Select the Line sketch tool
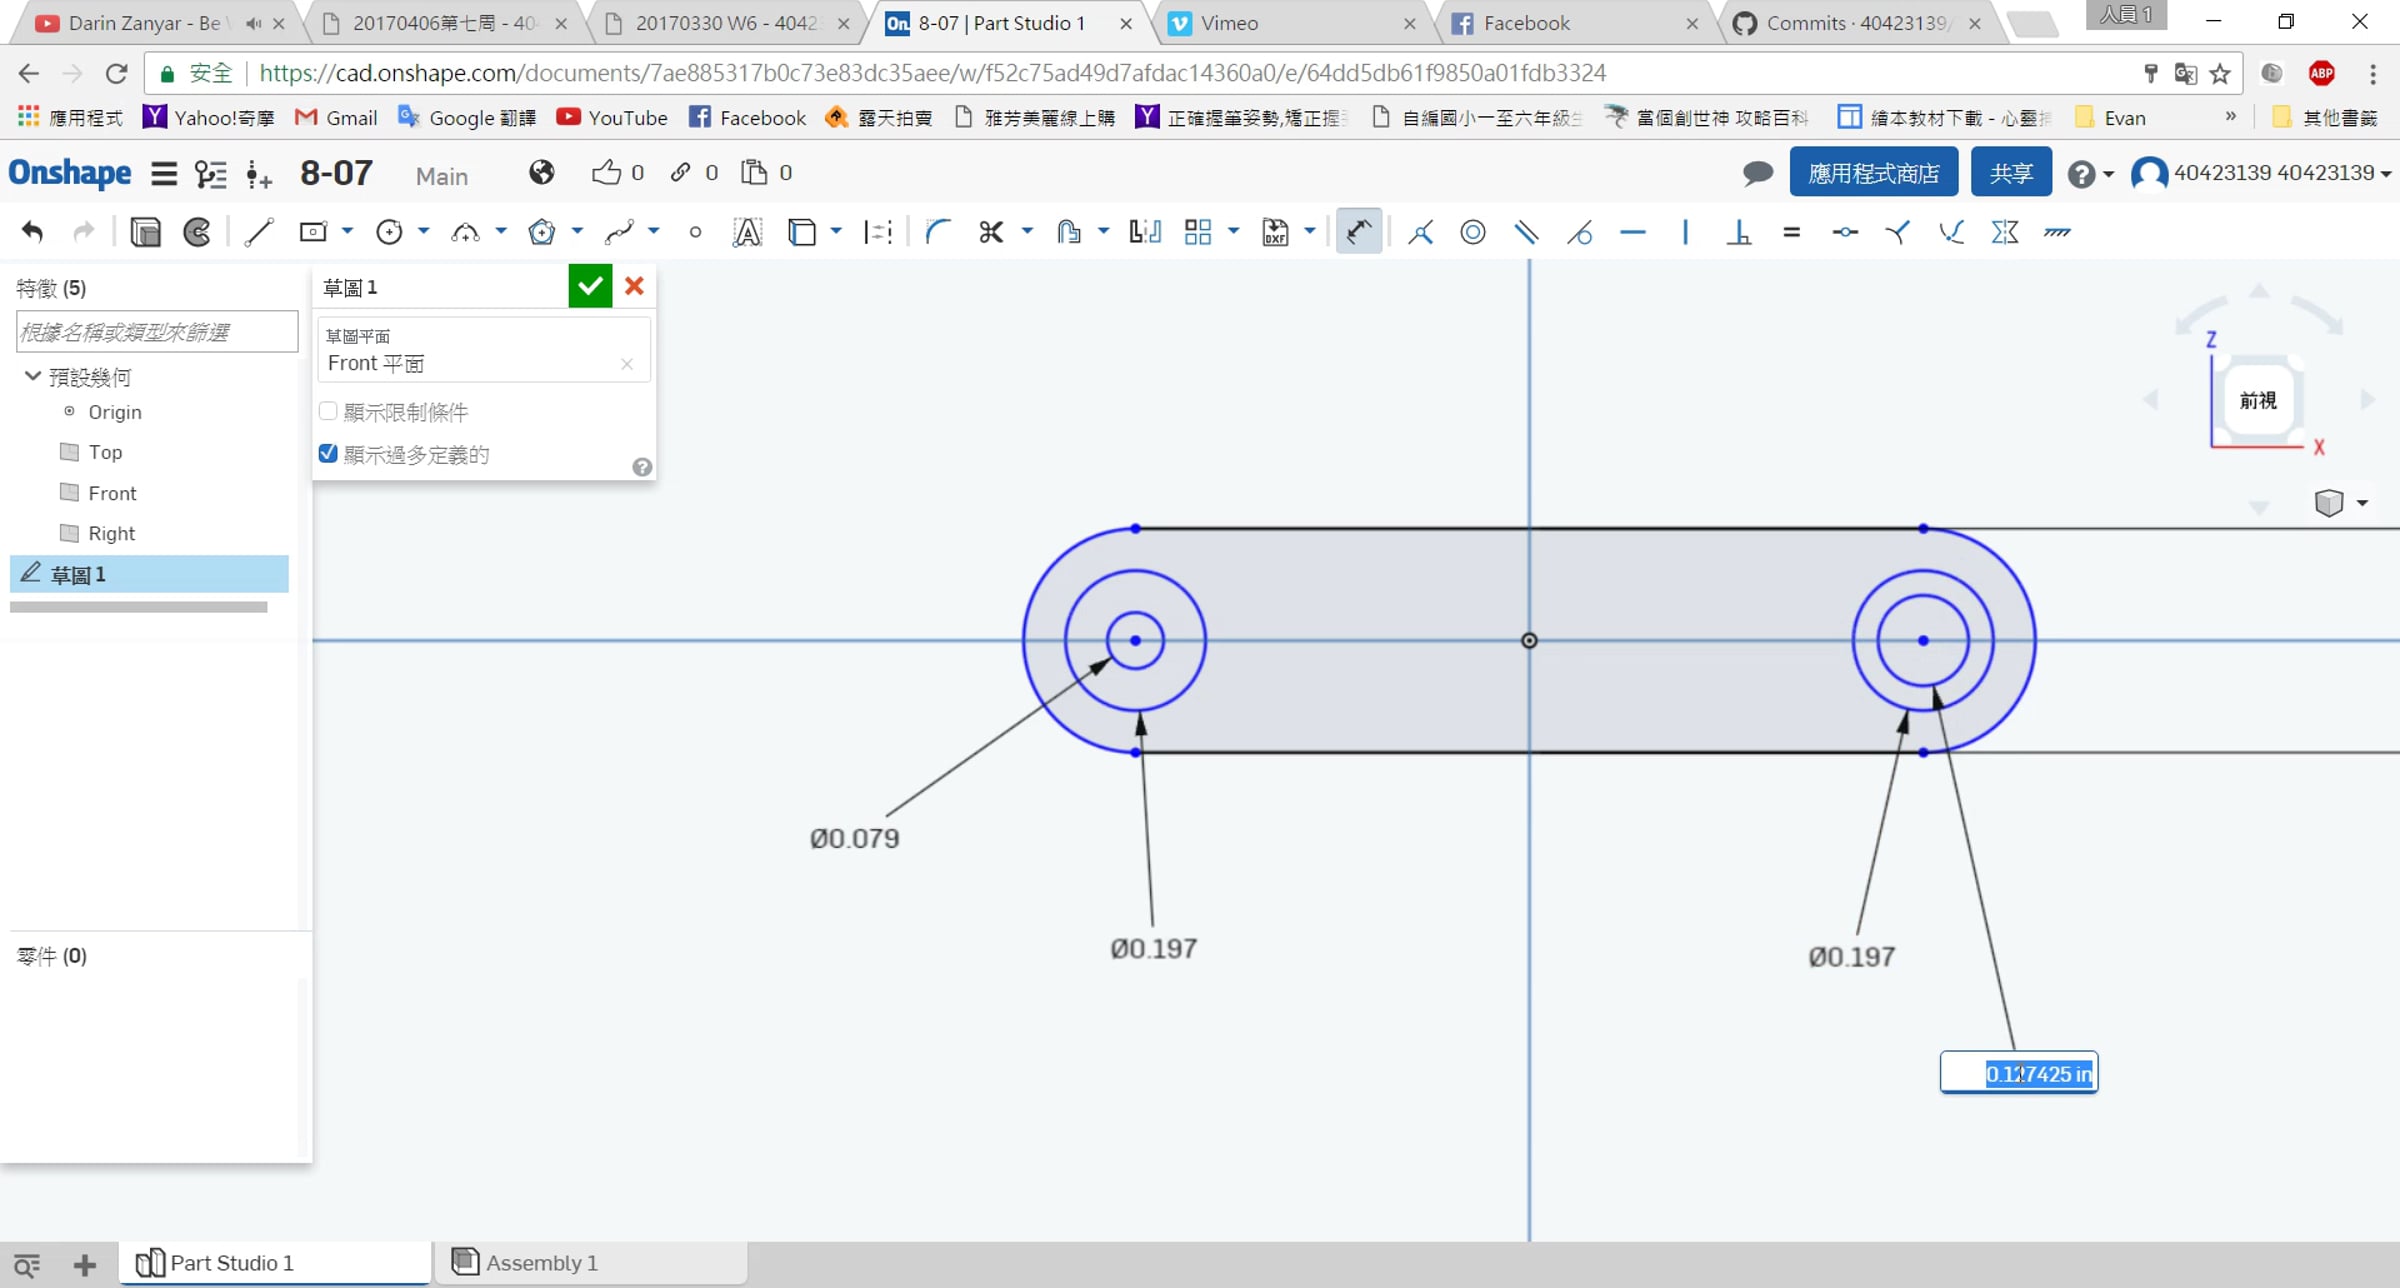2400x1288 pixels. [x=258, y=233]
